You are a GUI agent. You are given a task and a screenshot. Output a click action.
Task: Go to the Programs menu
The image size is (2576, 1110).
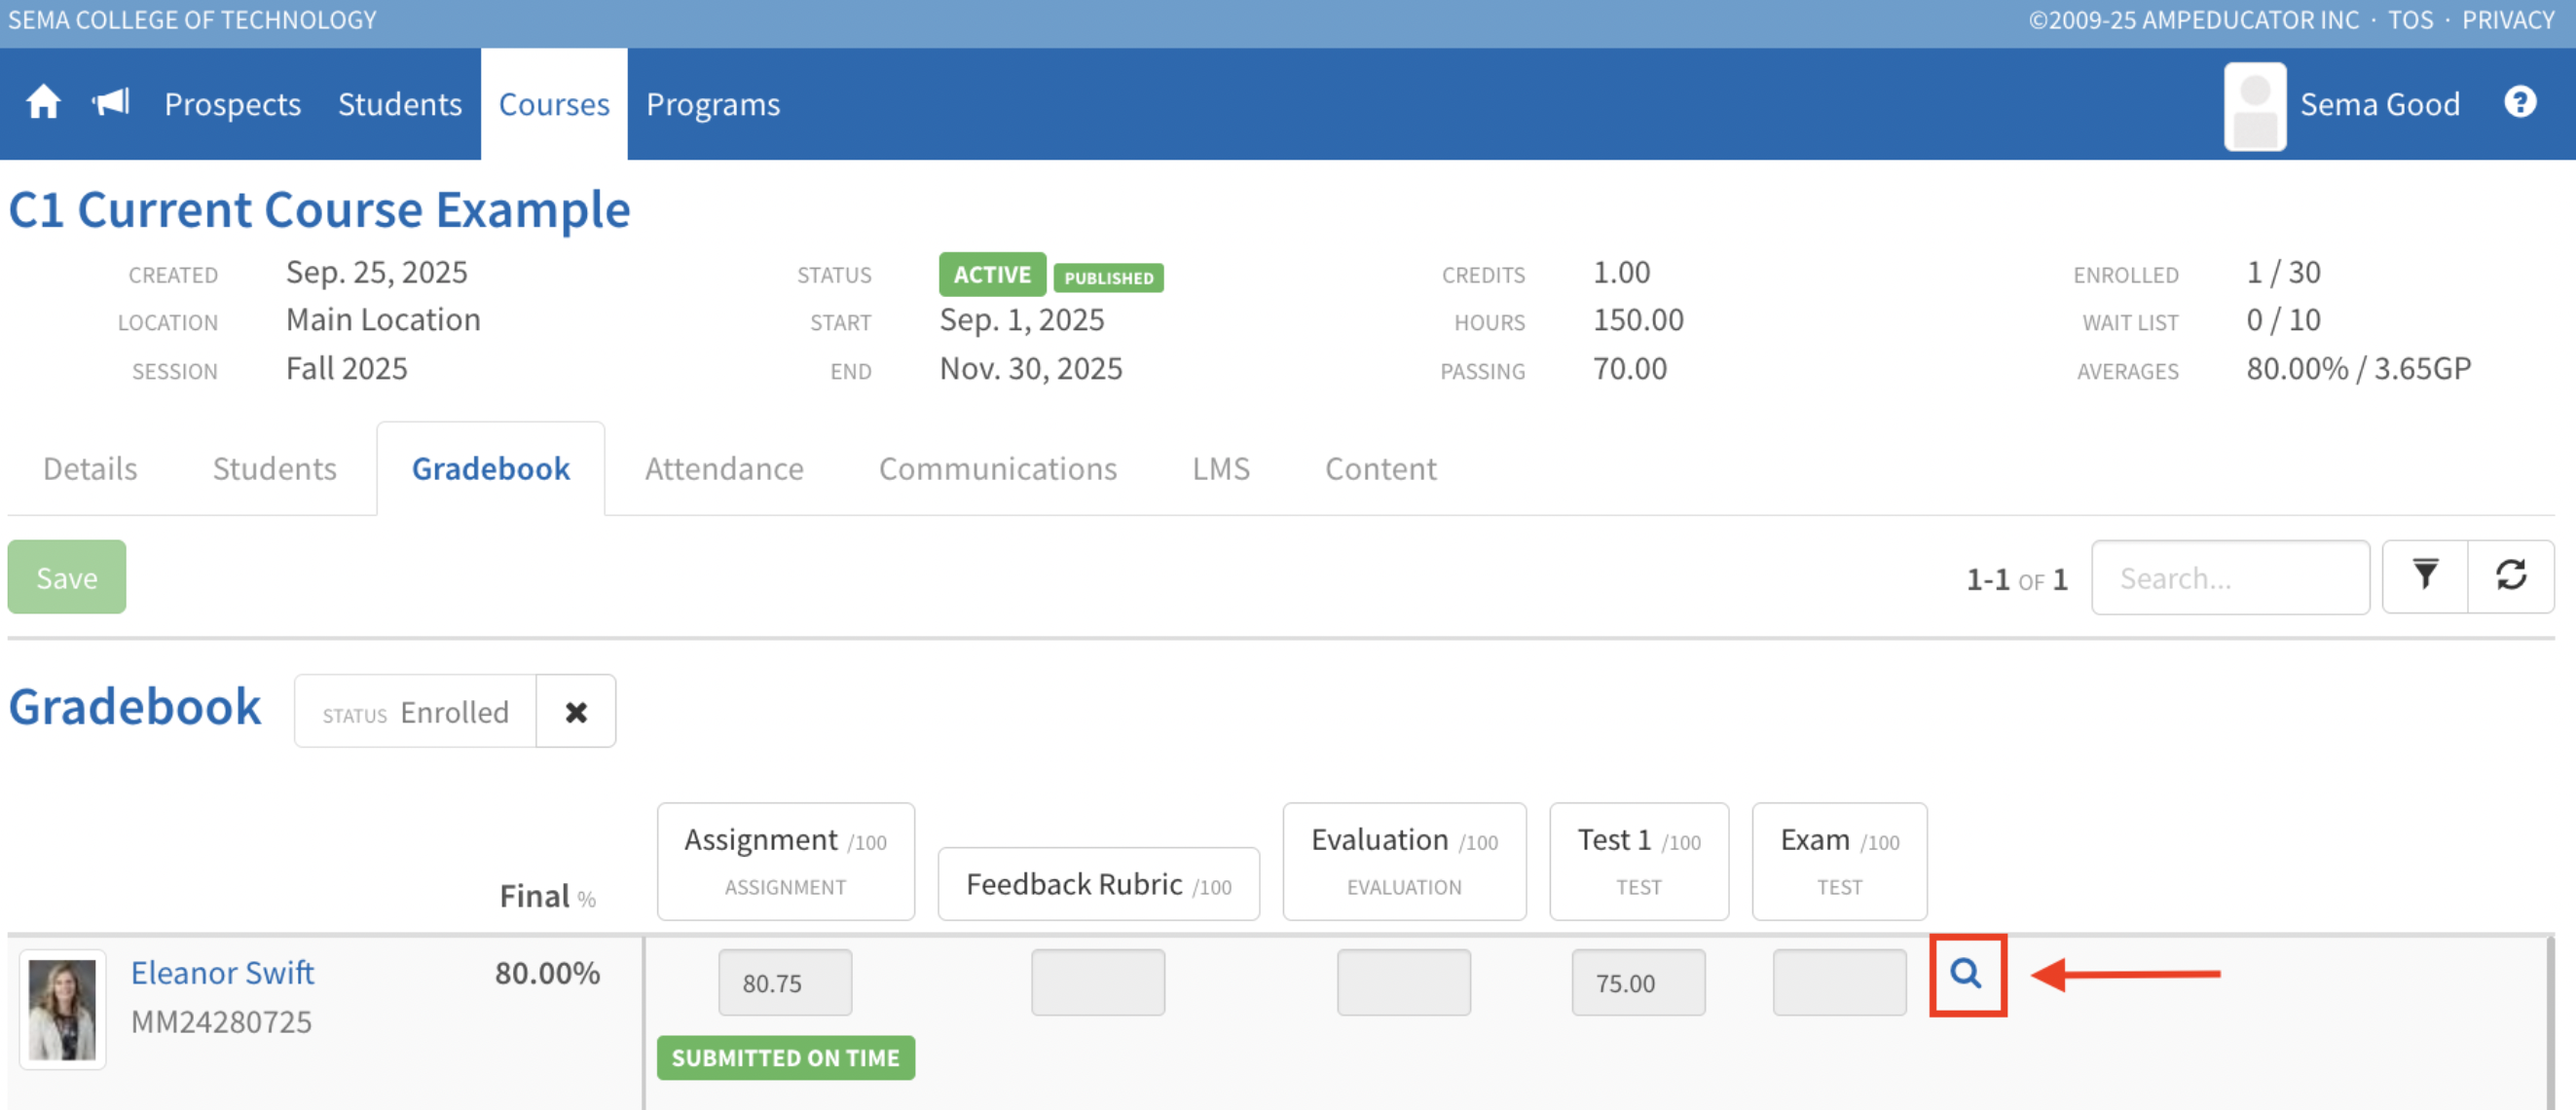click(x=712, y=104)
